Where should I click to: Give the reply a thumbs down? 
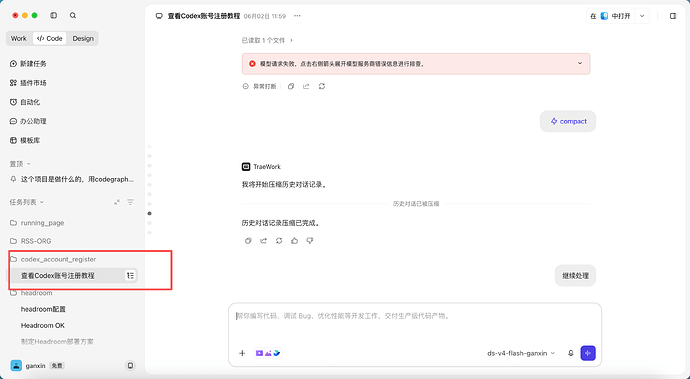pos(310,241)
